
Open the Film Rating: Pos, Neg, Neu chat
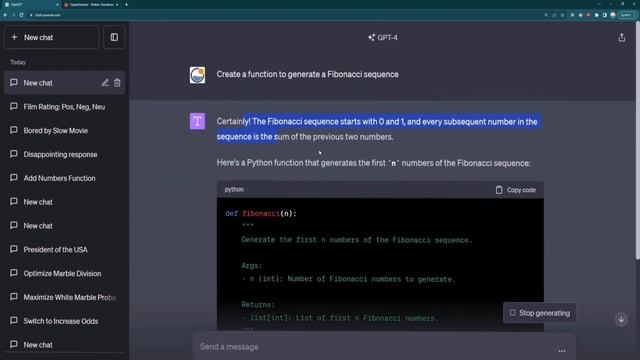point(64,107)
